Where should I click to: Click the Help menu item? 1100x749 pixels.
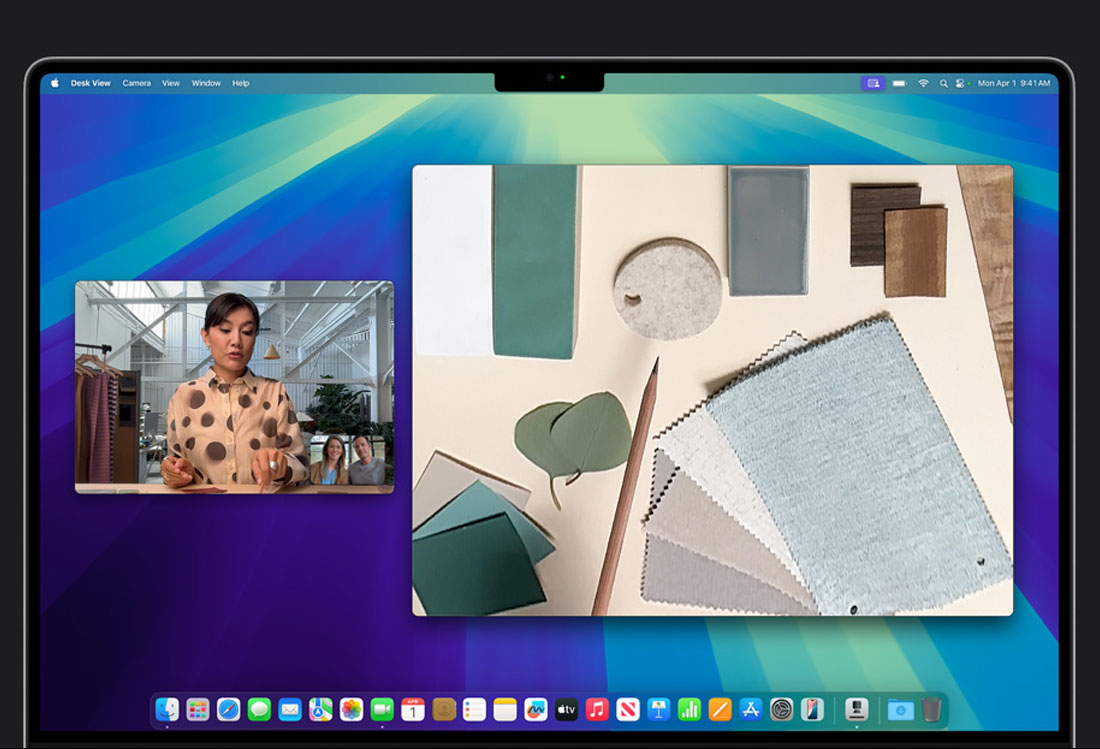[240, 83]
